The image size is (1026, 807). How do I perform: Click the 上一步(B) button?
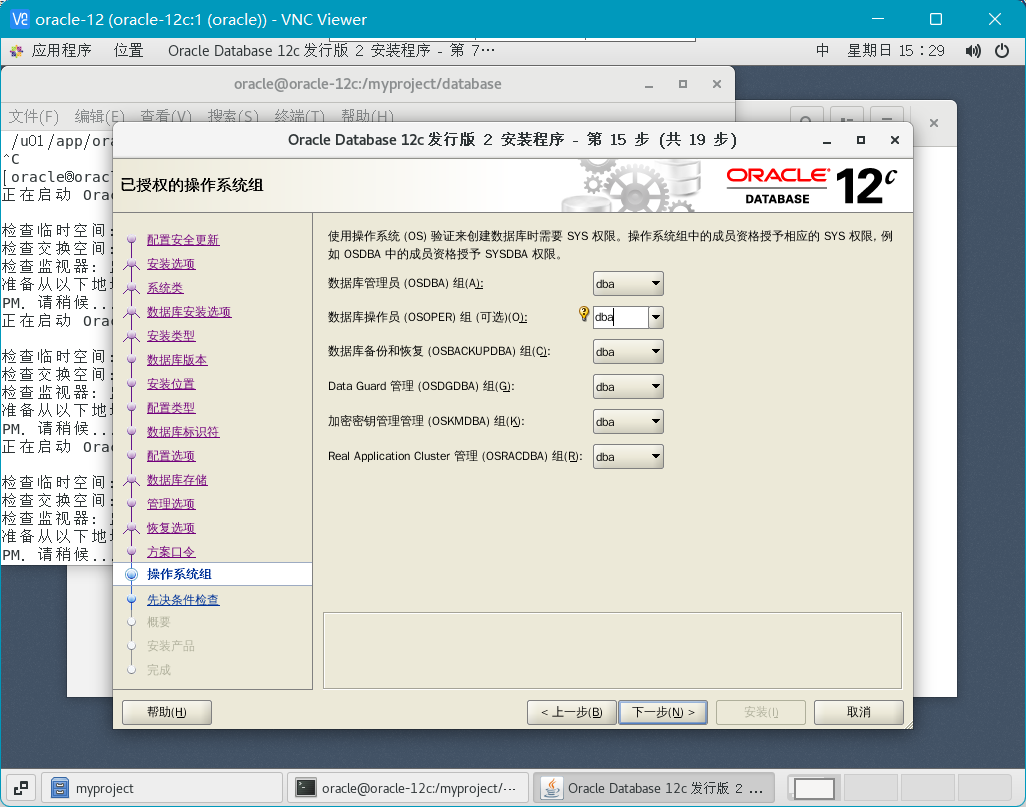coord(571,712)
